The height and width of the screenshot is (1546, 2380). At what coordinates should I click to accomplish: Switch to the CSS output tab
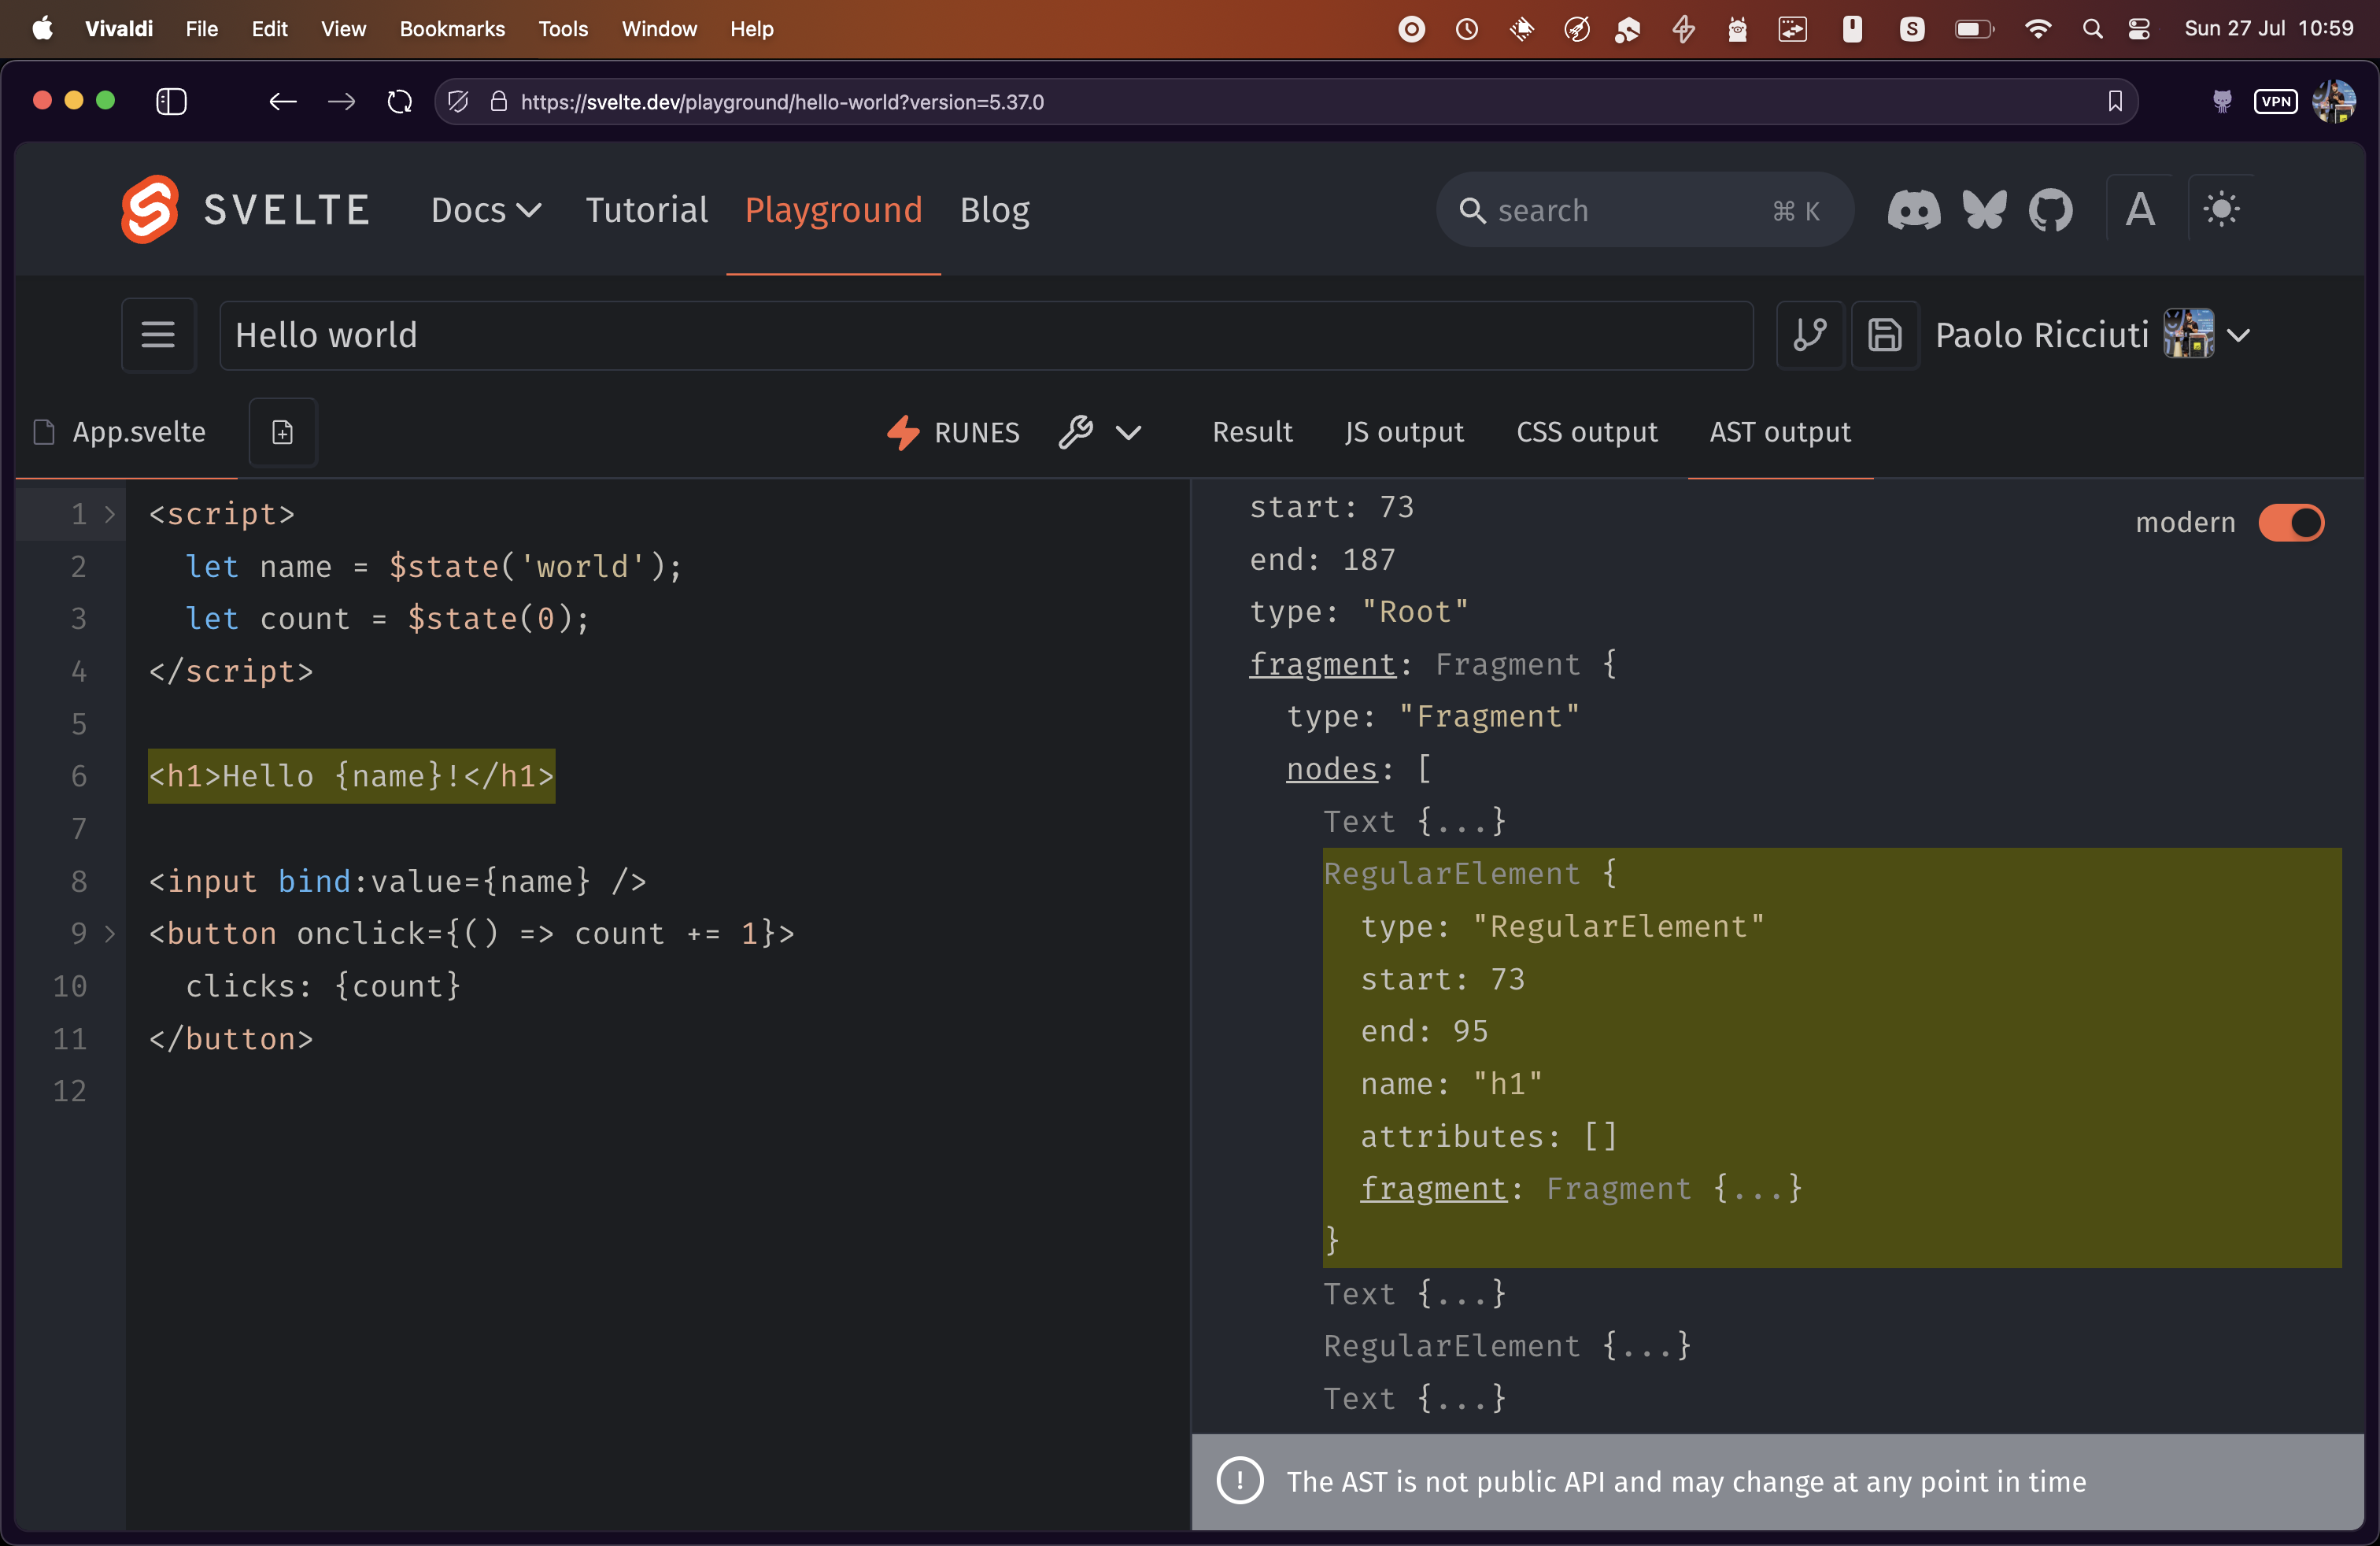point(1586,432)
